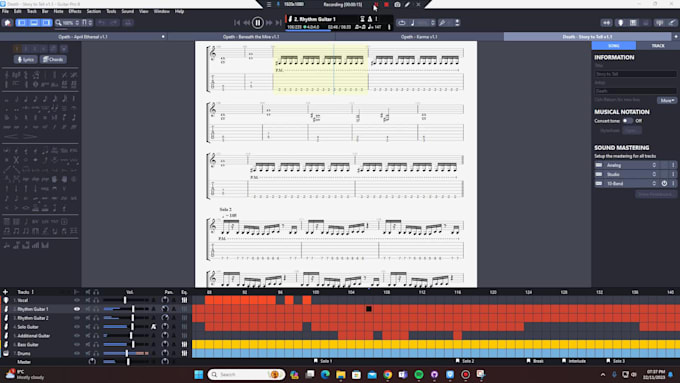
Task: Open options menu for Analog mastering effect
Action: click(673, 165)
